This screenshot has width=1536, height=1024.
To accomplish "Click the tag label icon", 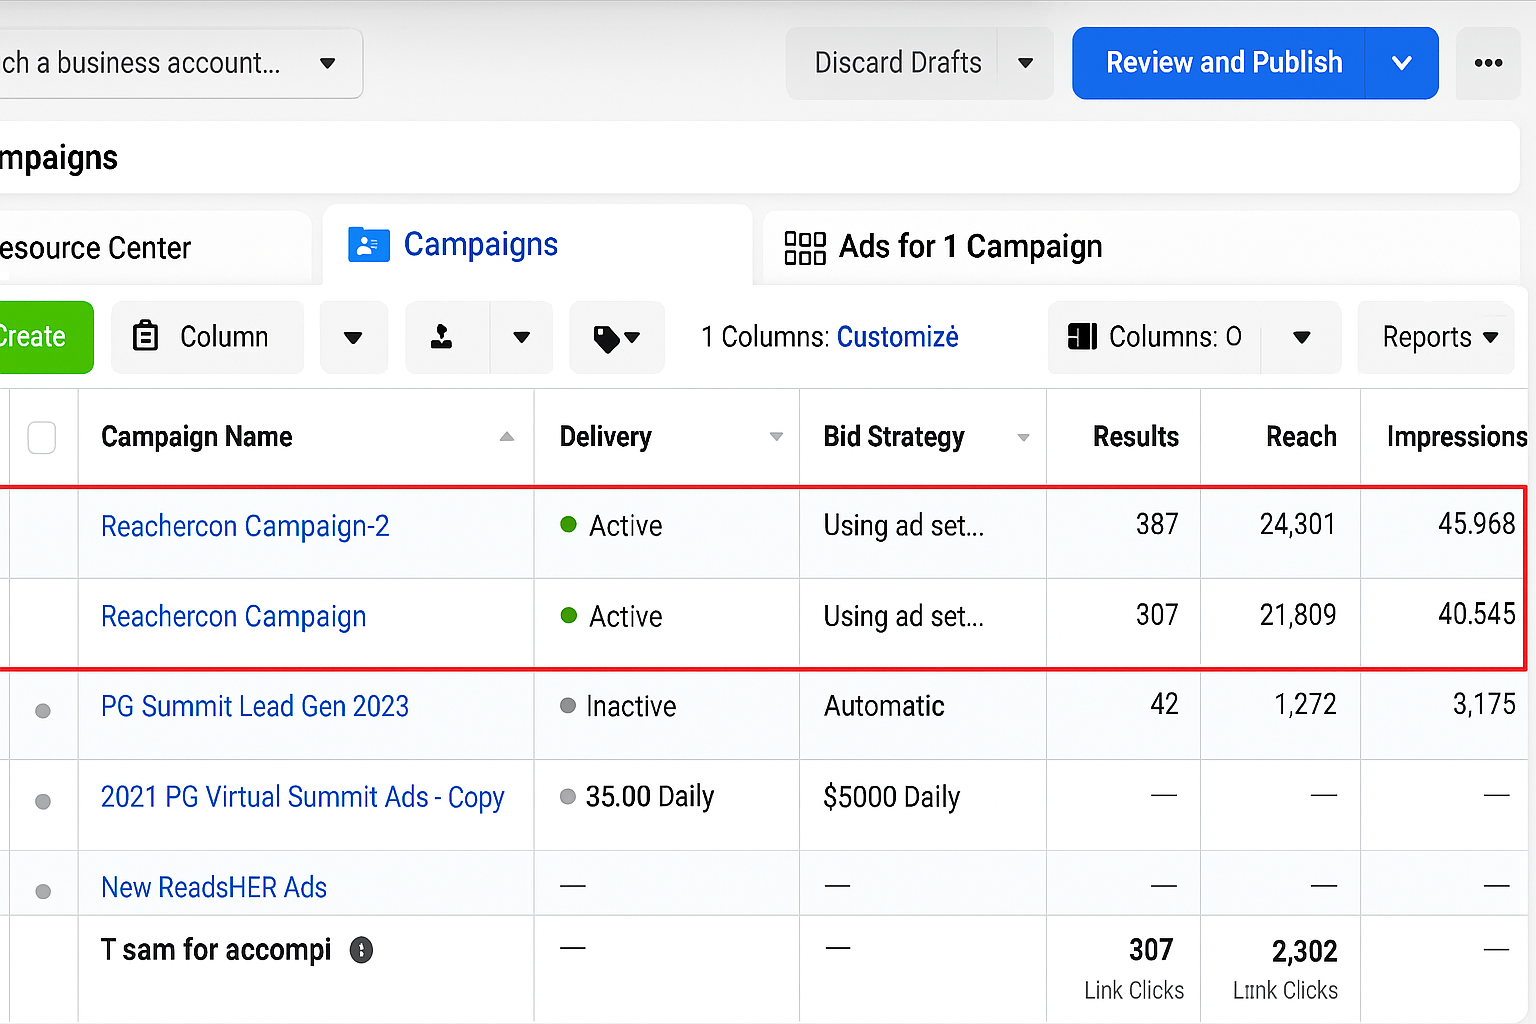I will click(x=606, y=339).
